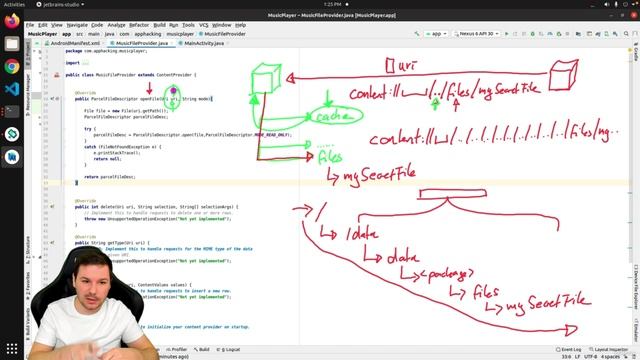Run the app with the green play icon
This screenshot has width=640, height=360.
click(507, 34)
